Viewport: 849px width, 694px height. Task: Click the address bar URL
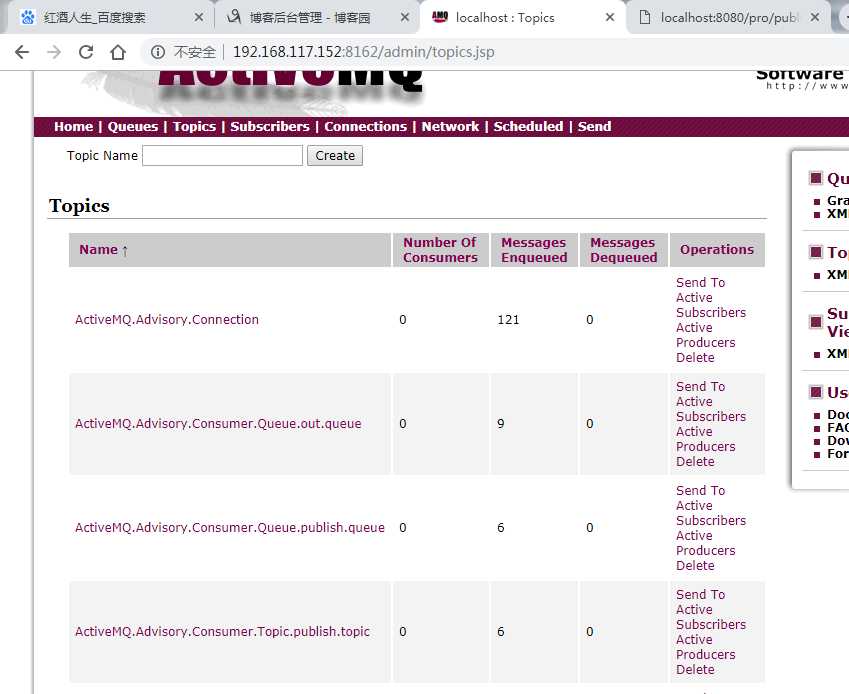(363, 52)
